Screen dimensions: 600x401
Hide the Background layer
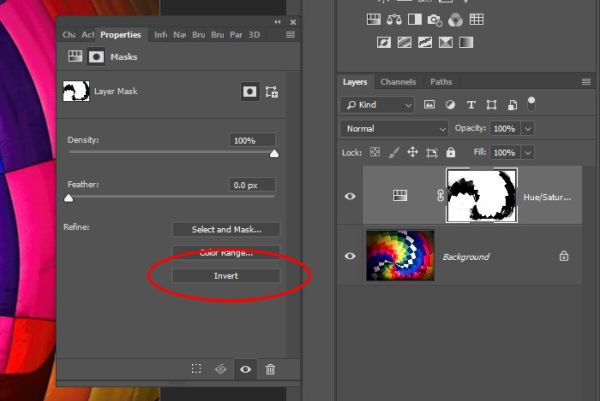pos(350,256)
